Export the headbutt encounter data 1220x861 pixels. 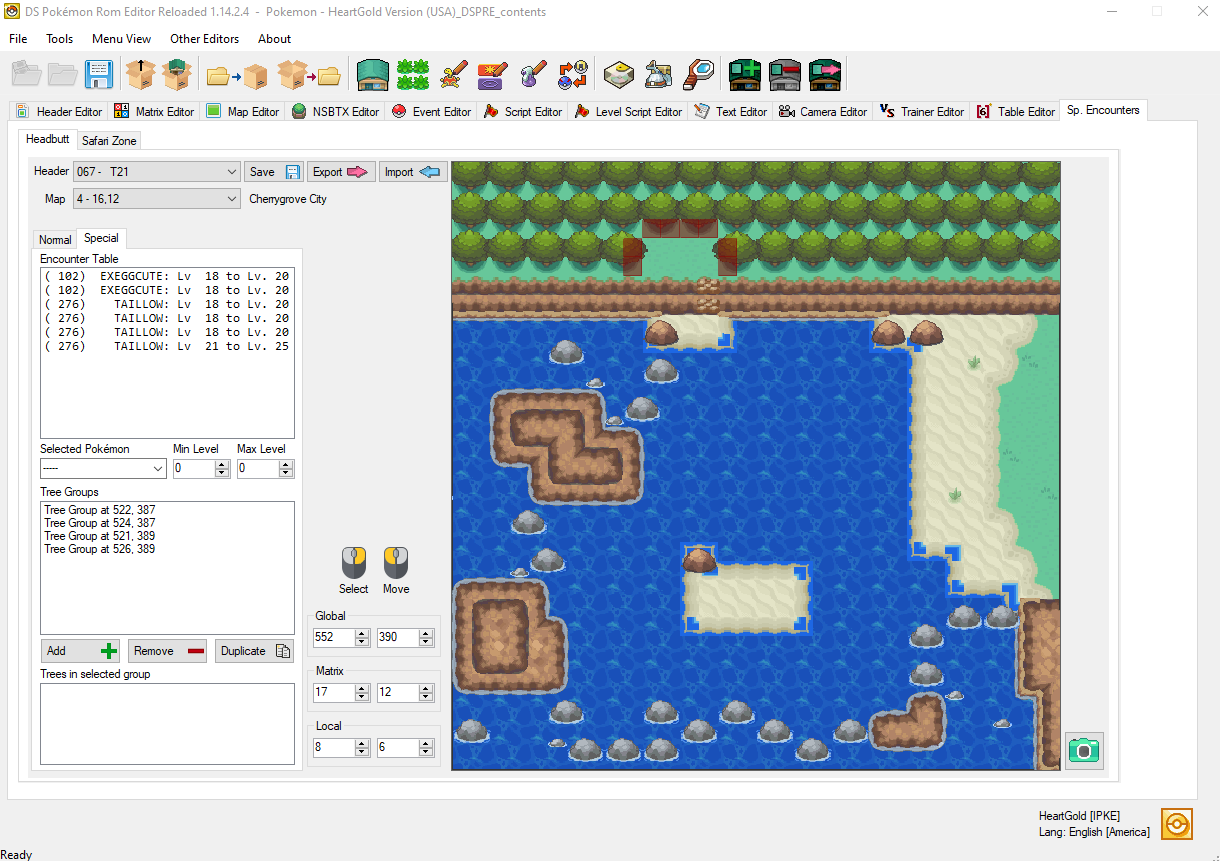pos(341,171)
